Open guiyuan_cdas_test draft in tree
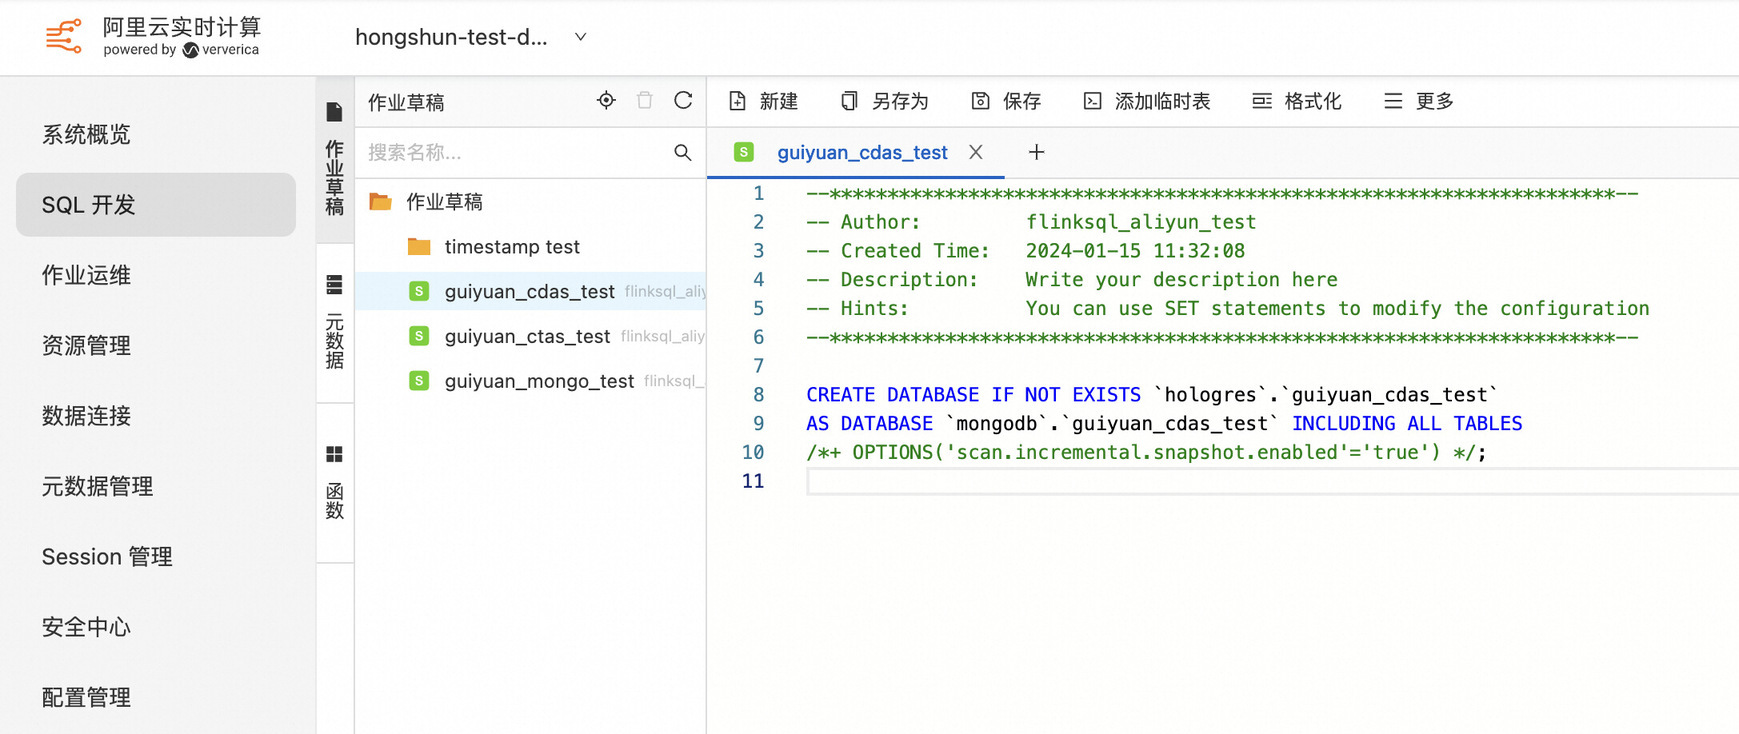Image resolution: width=1739 pixels, height=734 pixels. pos(530,291)
